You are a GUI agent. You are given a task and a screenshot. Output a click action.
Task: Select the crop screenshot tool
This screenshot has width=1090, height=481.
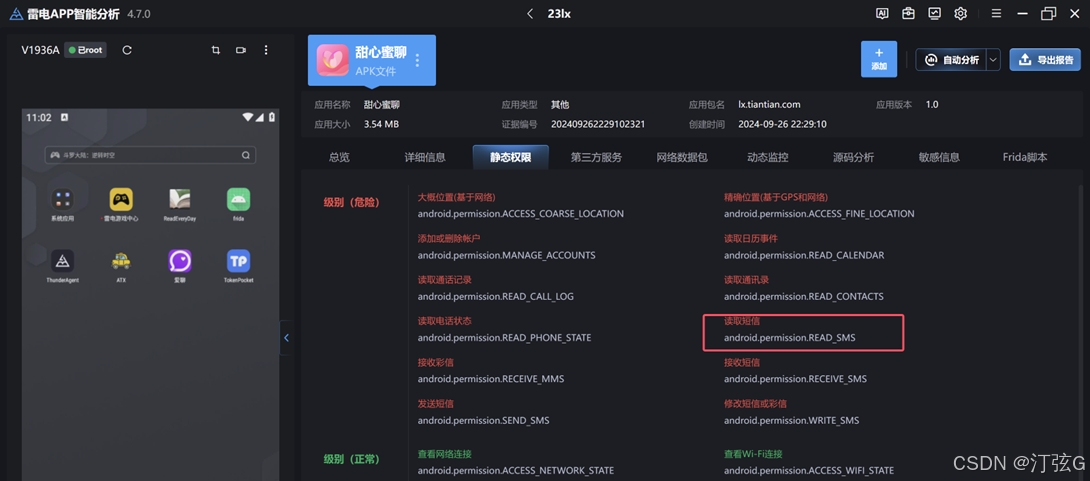(x=215, y=50)
